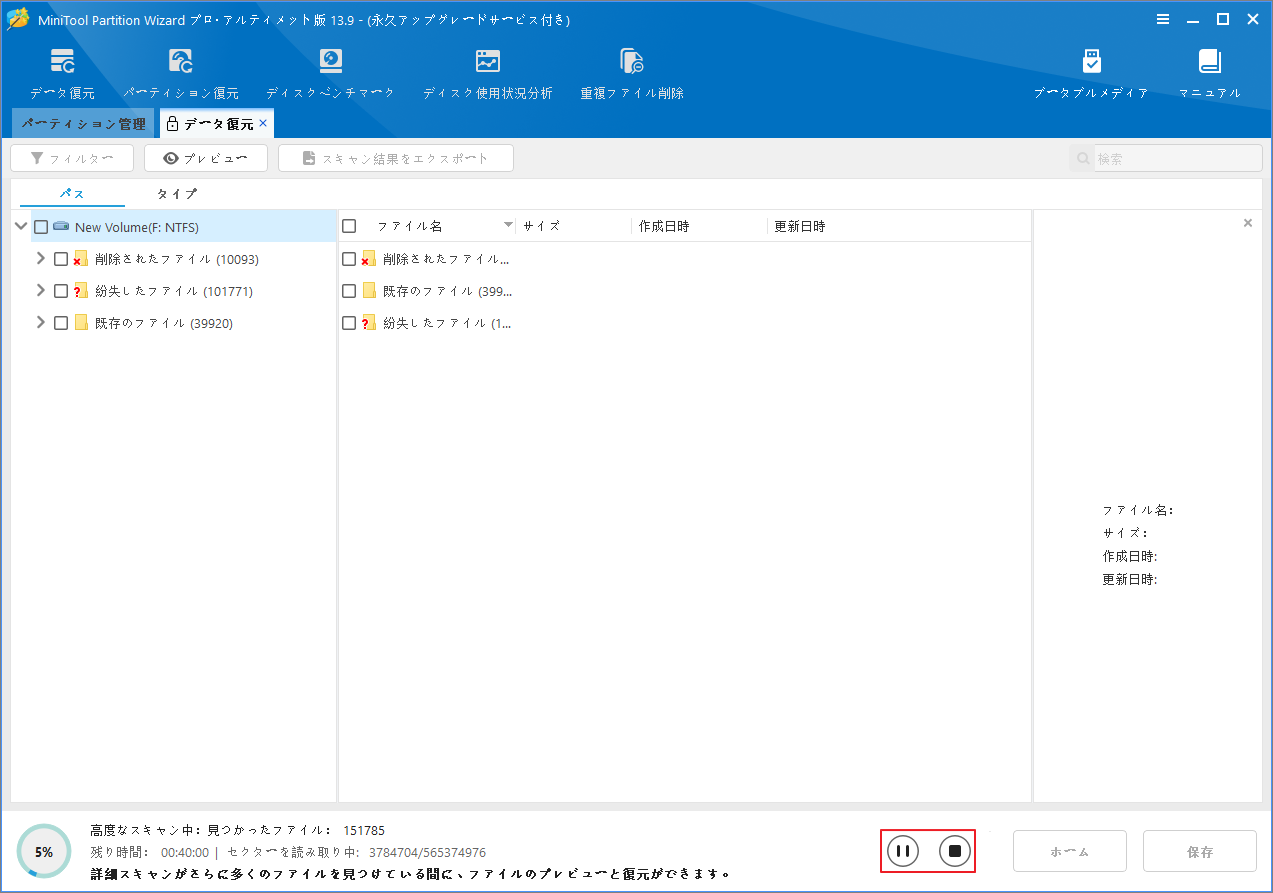Open ファイル名 column sort dropdown
The image size is (1273, 893).
point(508,226)
